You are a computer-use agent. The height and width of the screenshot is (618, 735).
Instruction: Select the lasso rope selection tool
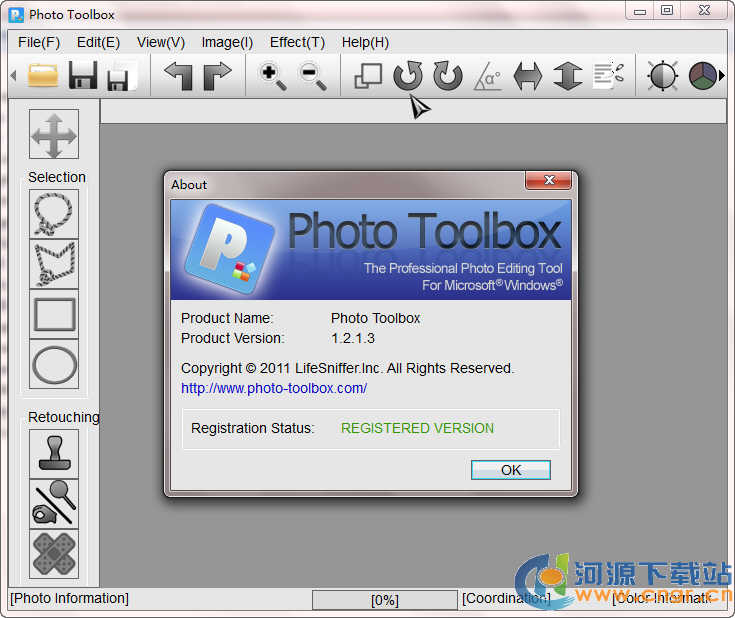click(x=54, y=214)
